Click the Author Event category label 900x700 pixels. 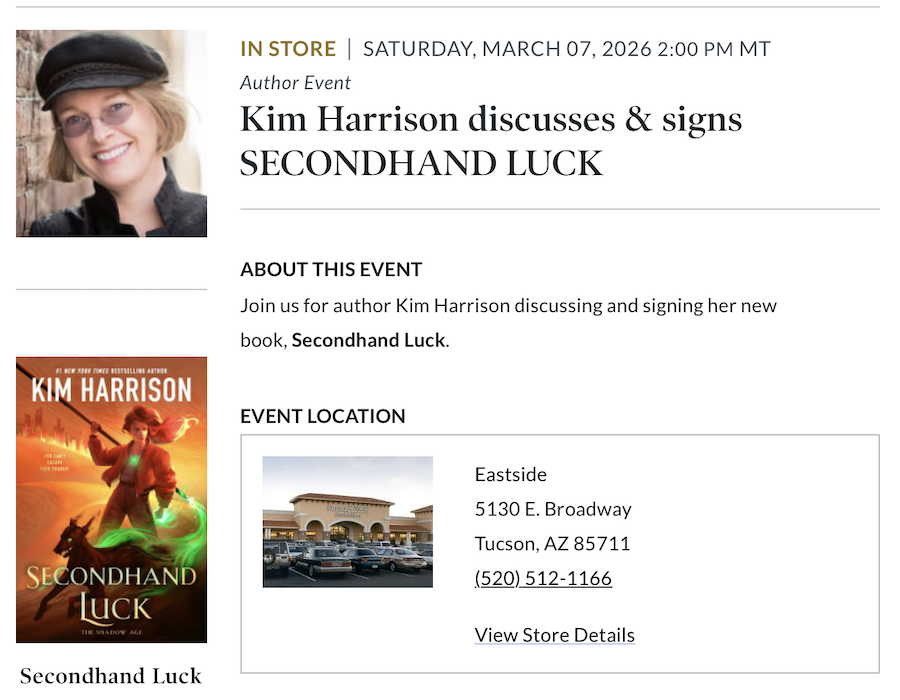(x=295, y=83)
